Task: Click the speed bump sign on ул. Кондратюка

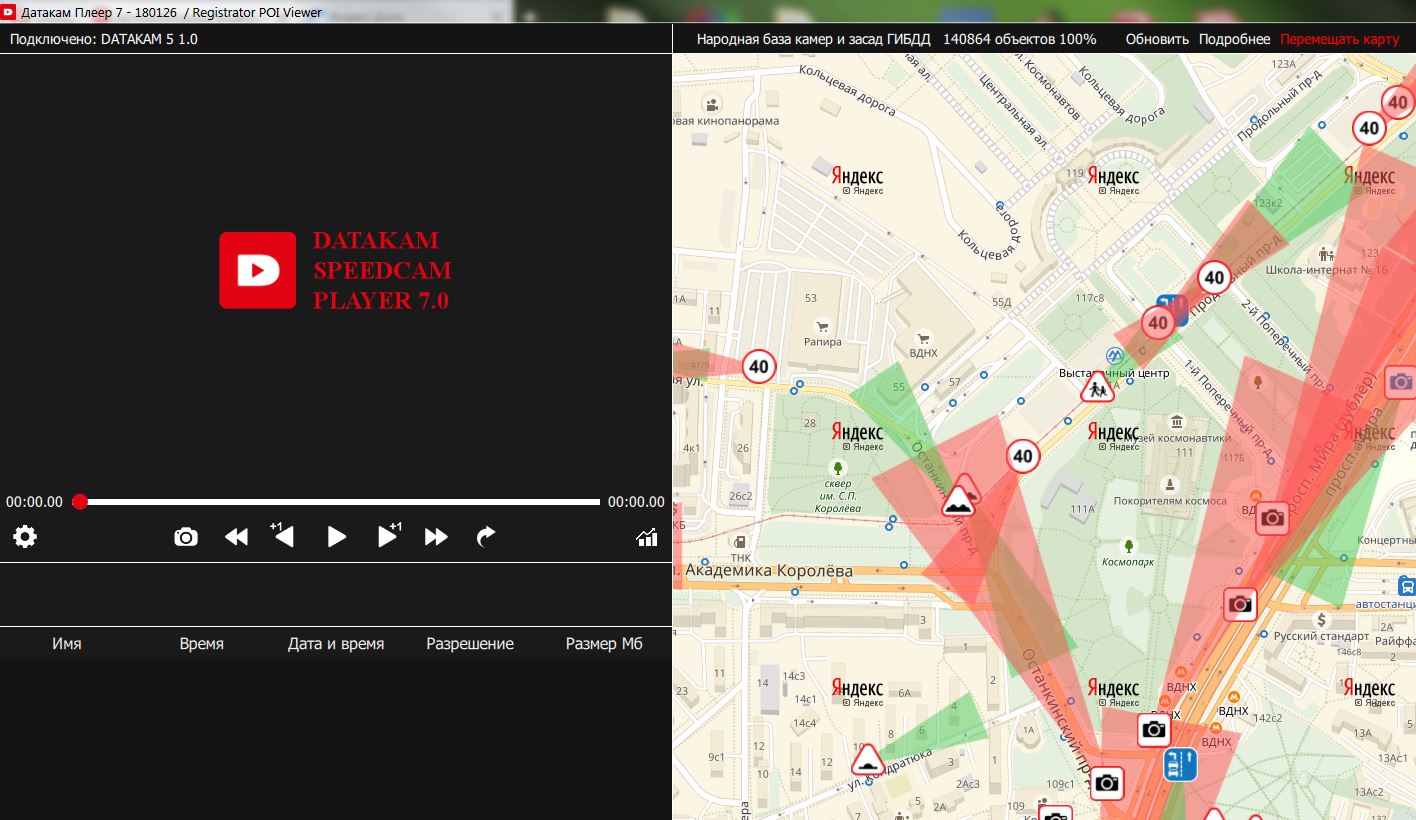Action: (x=868, y=761)
